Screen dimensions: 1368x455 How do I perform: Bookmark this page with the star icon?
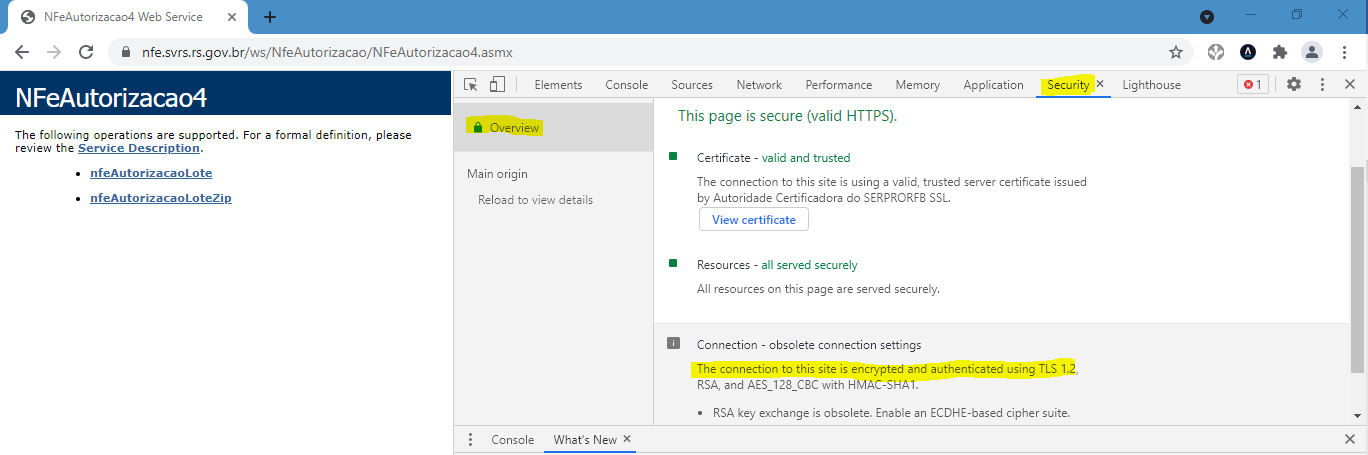click(x=1176, y=52)
